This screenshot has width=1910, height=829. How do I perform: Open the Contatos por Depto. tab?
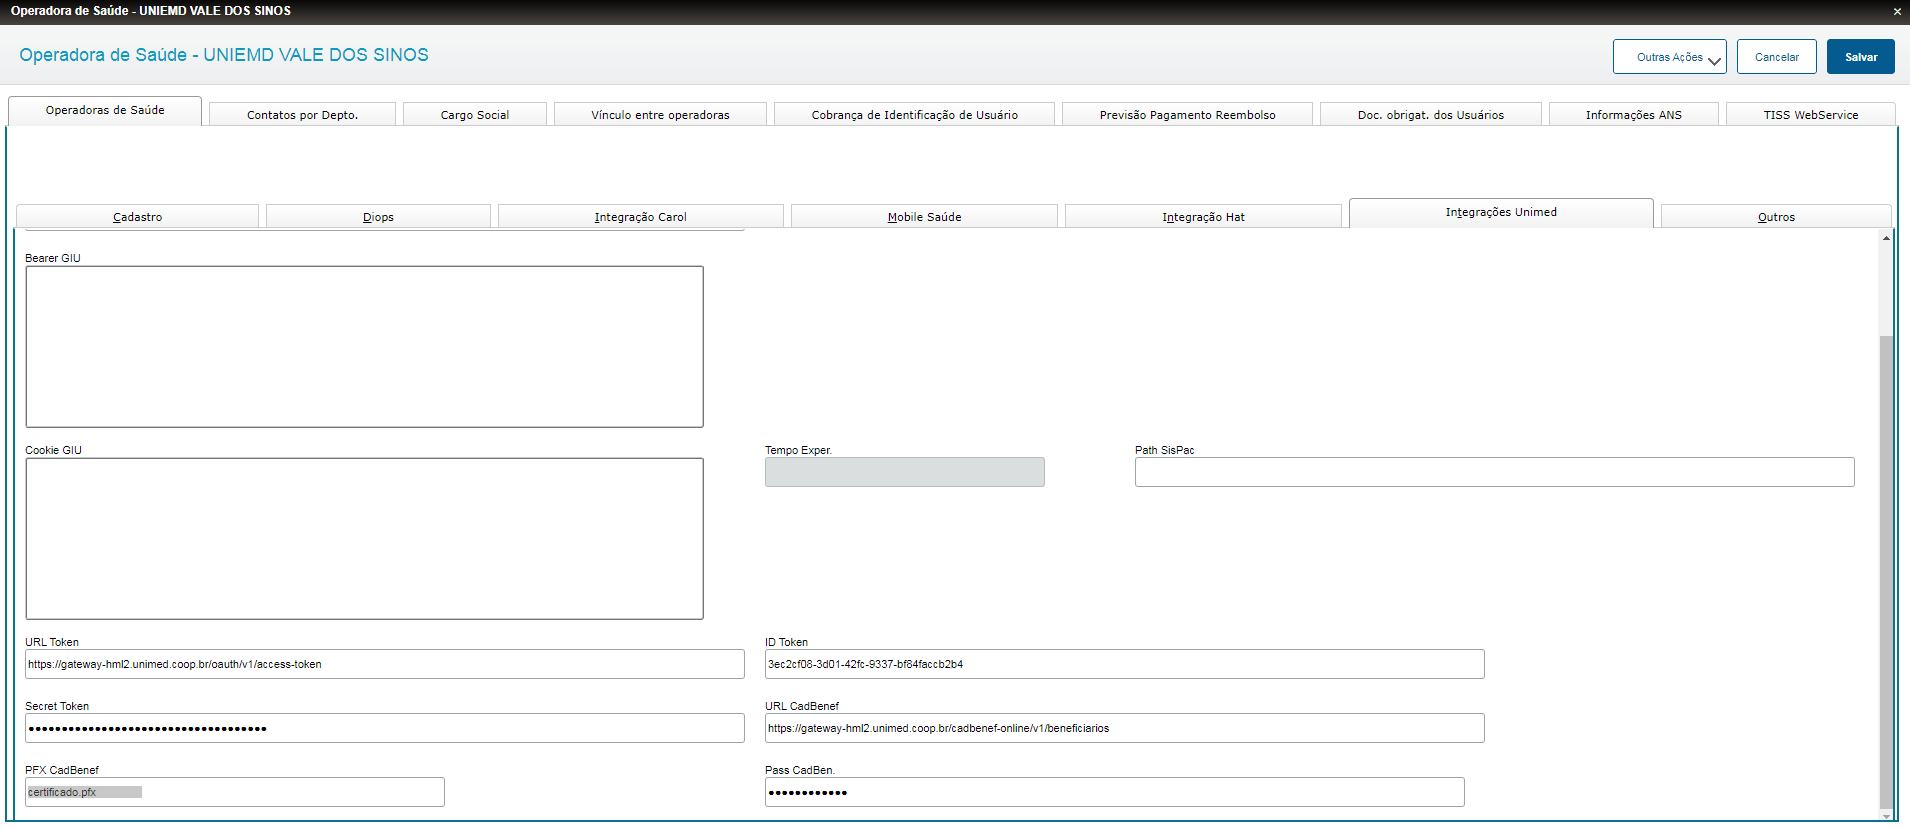(x=302, y=115)
